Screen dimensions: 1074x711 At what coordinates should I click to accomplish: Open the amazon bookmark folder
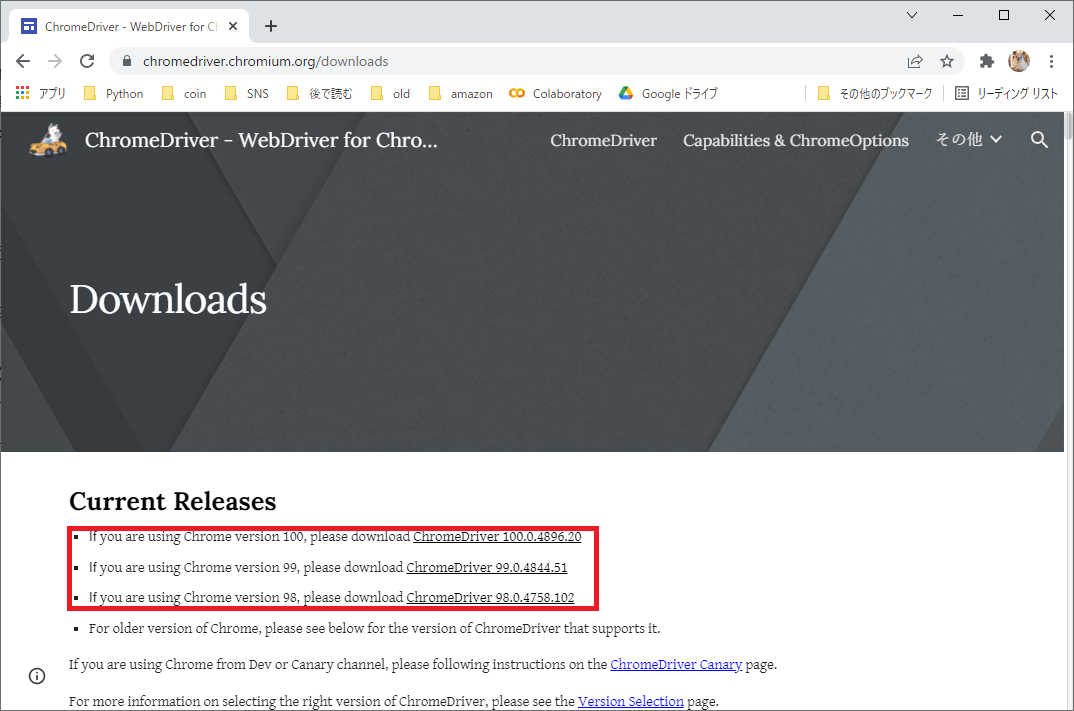(x=460, y=93)
